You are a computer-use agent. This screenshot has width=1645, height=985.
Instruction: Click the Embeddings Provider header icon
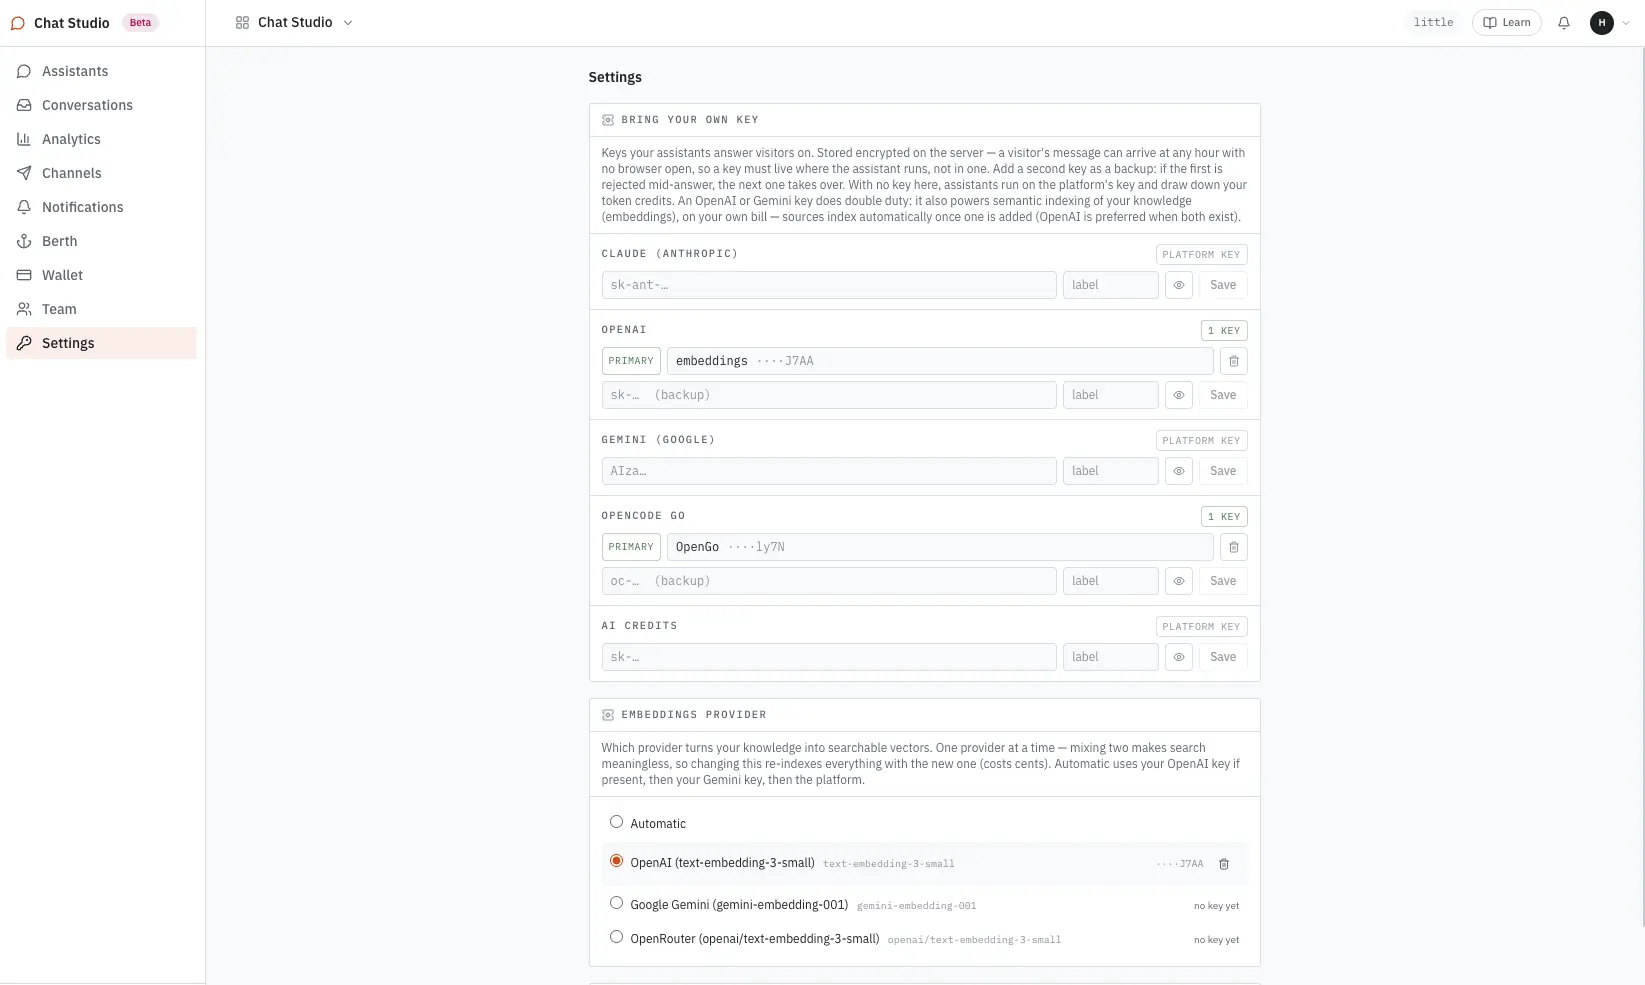(608, 715)
